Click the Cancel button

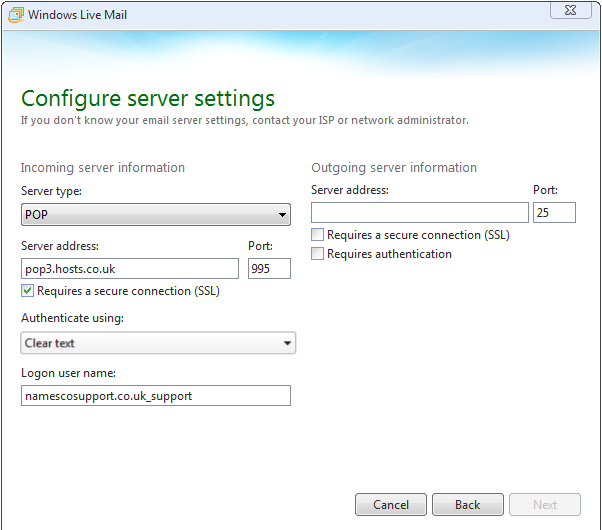pos(391,504)
